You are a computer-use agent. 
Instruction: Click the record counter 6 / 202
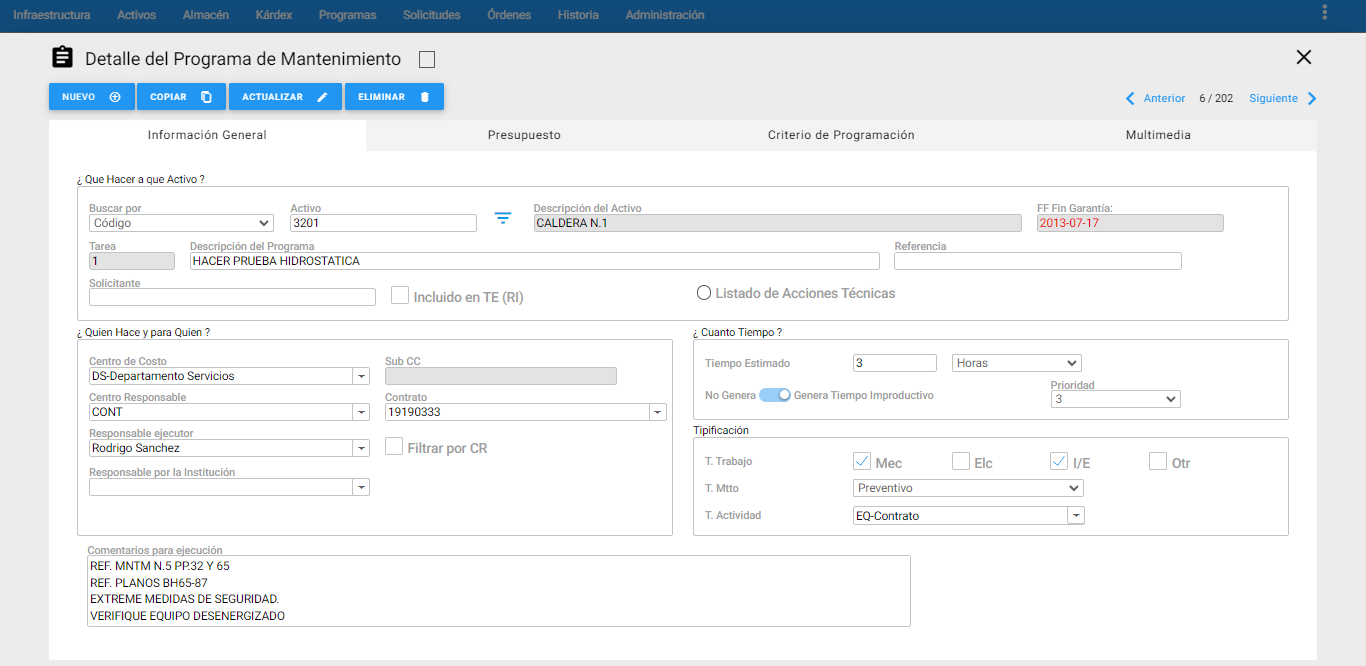1216,98
